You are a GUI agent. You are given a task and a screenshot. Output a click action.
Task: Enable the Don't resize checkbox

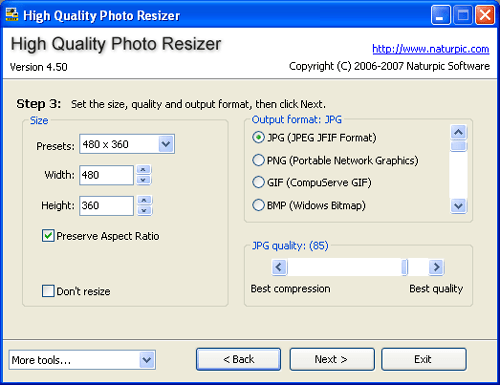(48, 291)
